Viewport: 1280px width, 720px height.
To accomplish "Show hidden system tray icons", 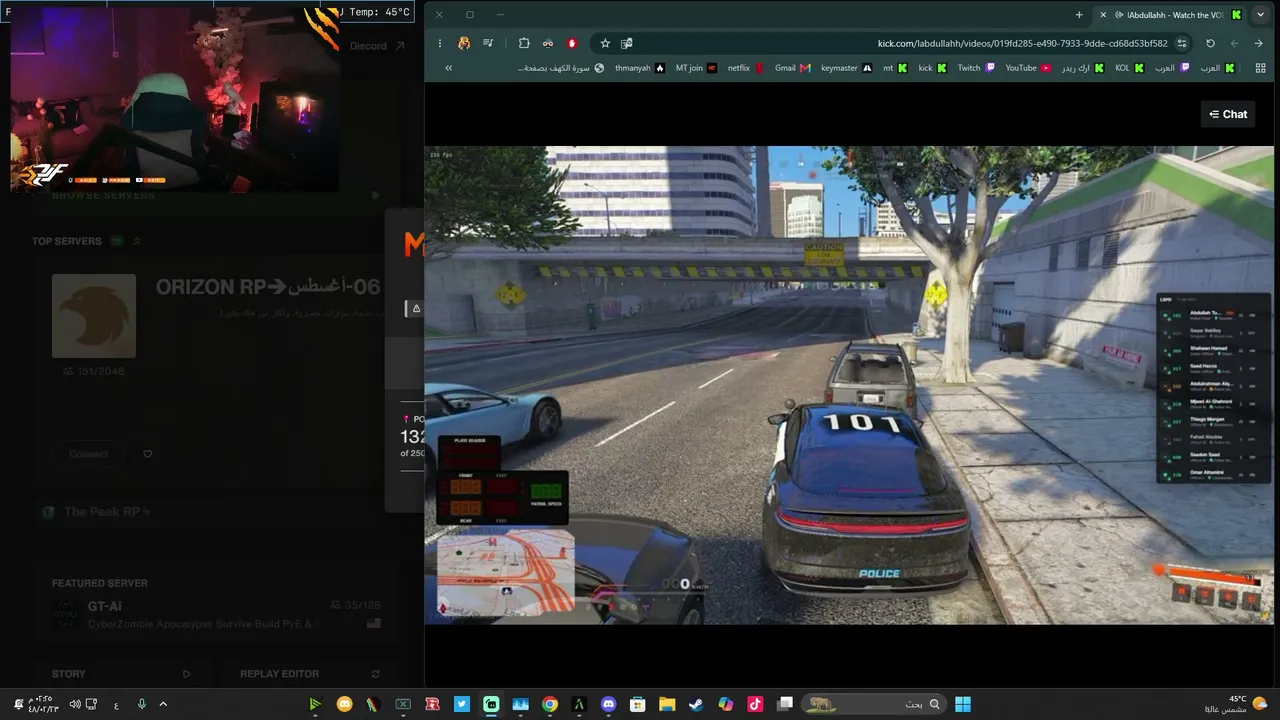I will pos(163,704).
